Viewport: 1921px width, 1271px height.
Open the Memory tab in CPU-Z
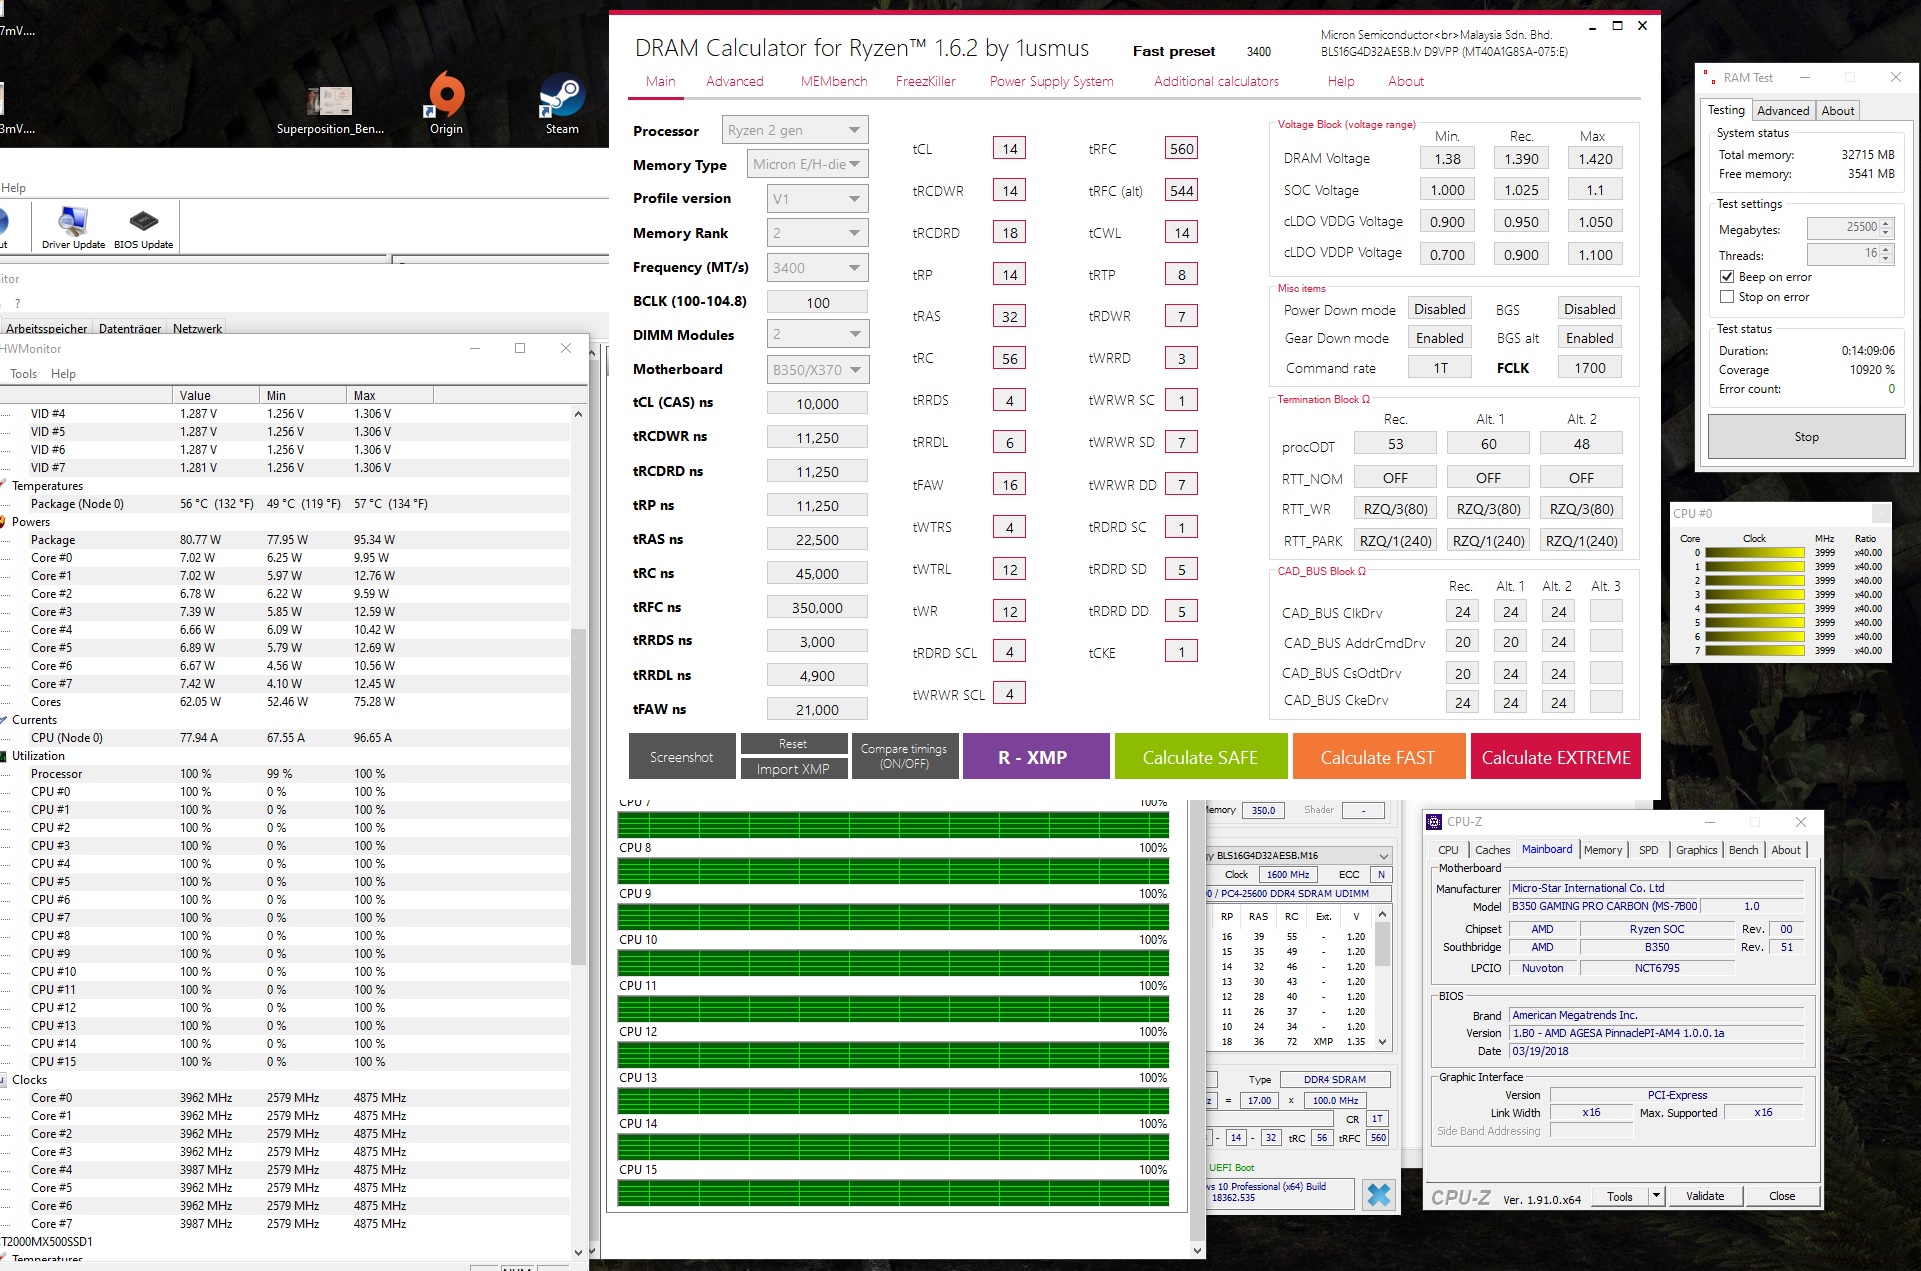pos(1603,850)
